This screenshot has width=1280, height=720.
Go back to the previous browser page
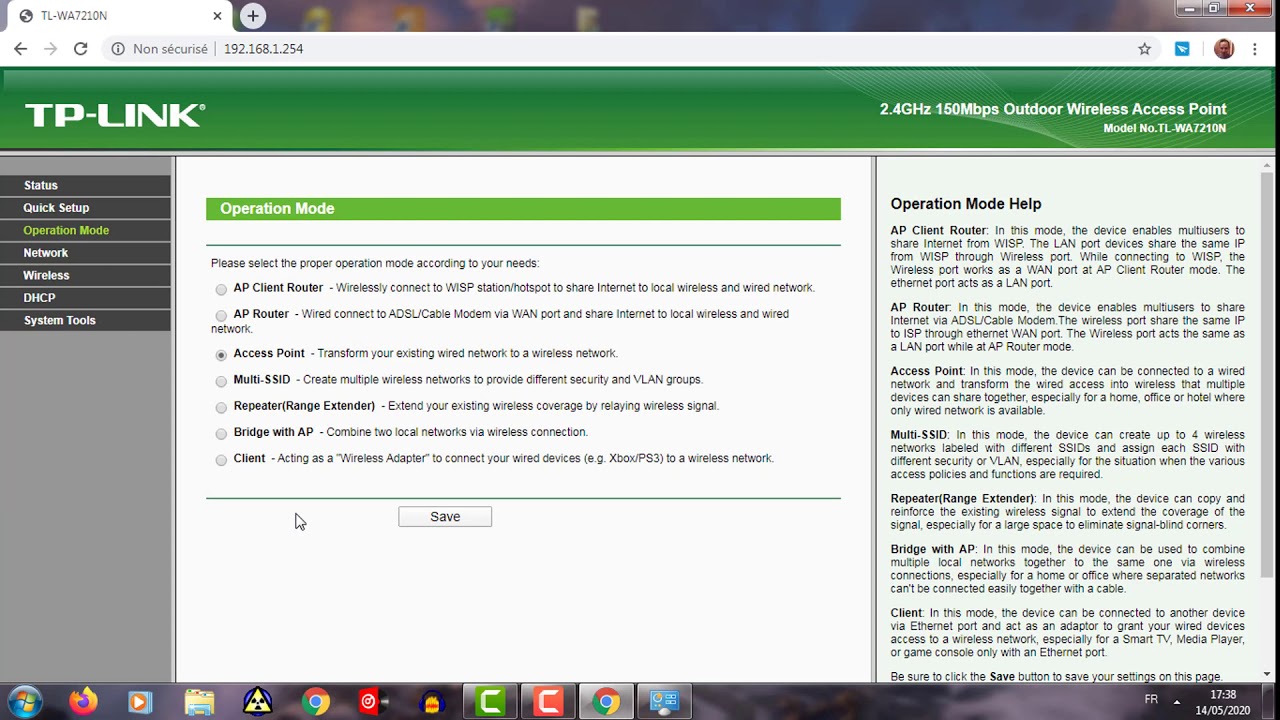[21, 48]
